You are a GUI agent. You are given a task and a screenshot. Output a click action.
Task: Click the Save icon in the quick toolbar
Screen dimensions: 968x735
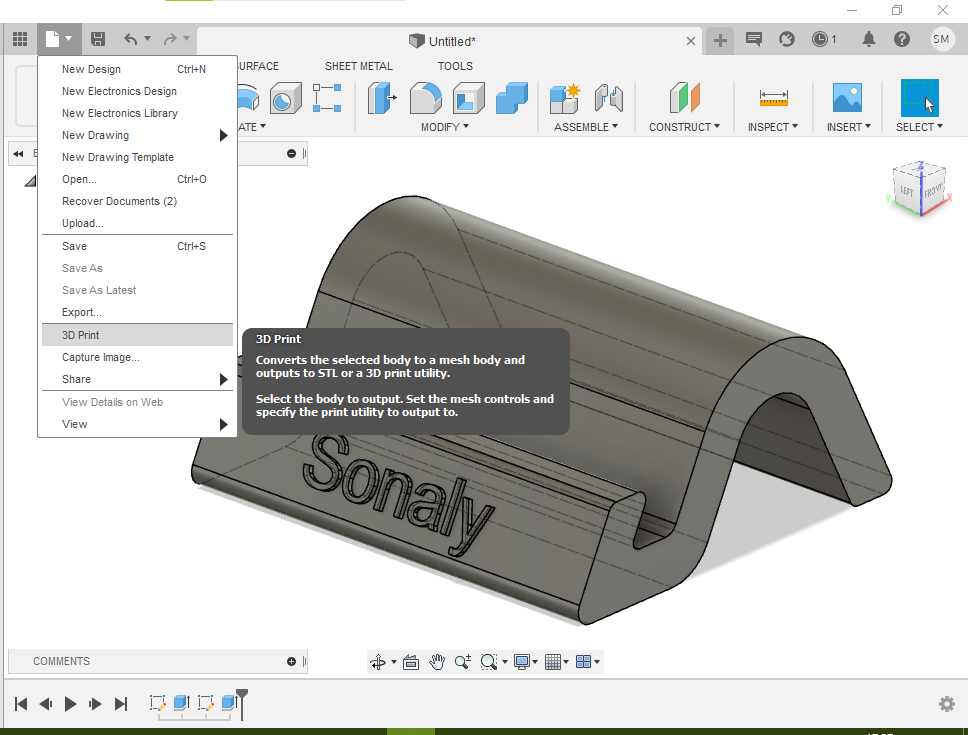pyautogui.click(x=97, y=39)
